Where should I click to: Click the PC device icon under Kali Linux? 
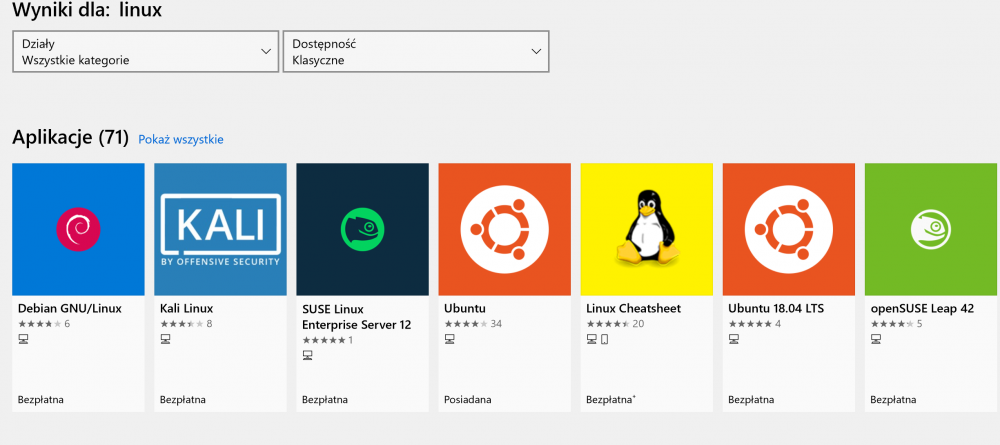165,339
